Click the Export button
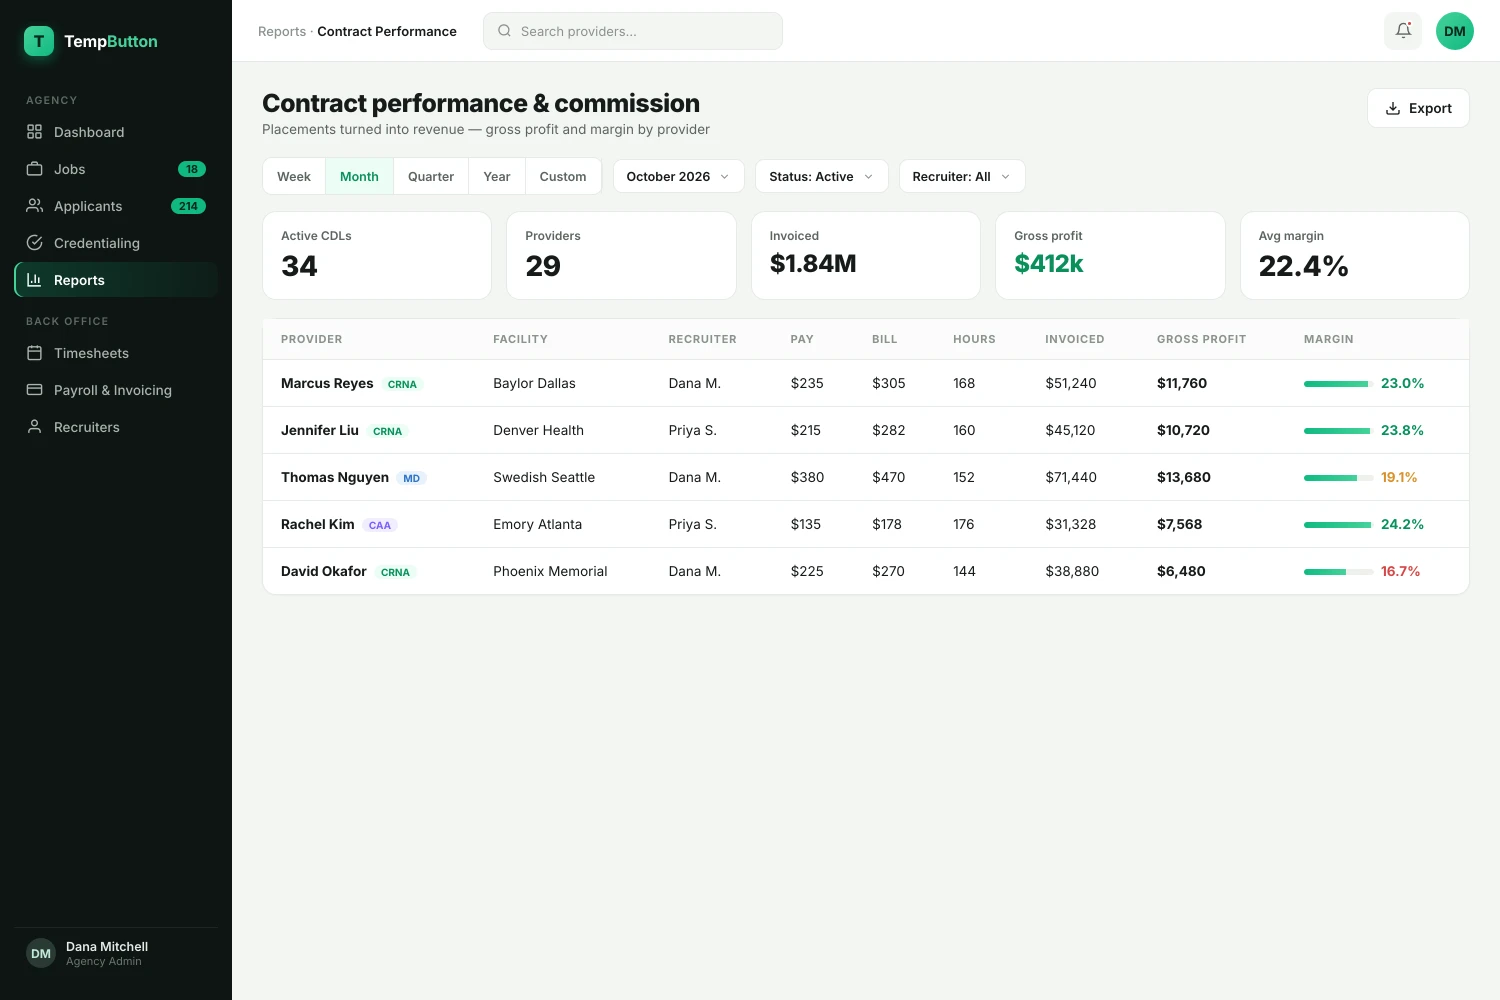 pos(1418,108)
